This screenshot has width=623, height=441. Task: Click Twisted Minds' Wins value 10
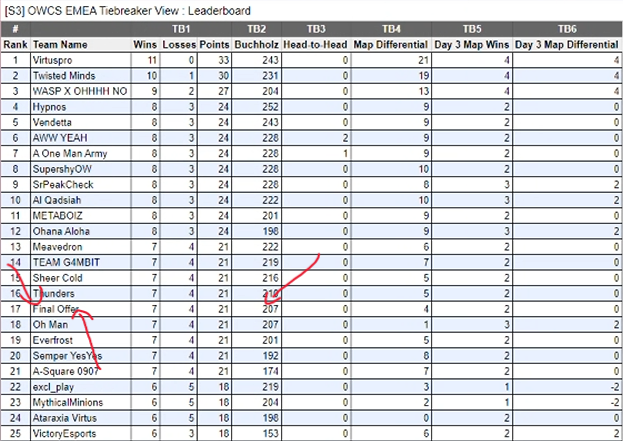coord(152,76)
